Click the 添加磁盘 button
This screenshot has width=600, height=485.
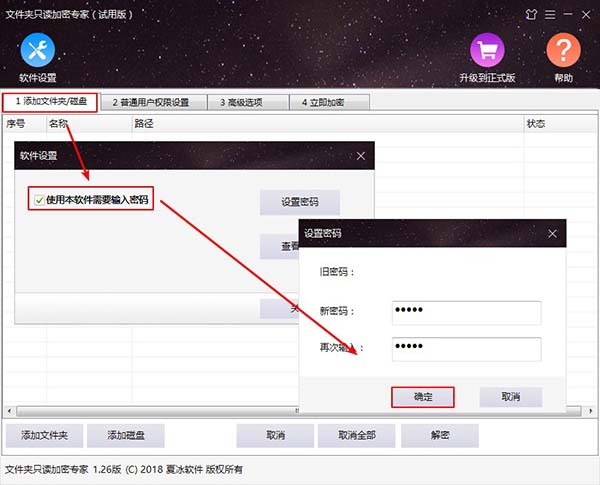click(126, 436)
